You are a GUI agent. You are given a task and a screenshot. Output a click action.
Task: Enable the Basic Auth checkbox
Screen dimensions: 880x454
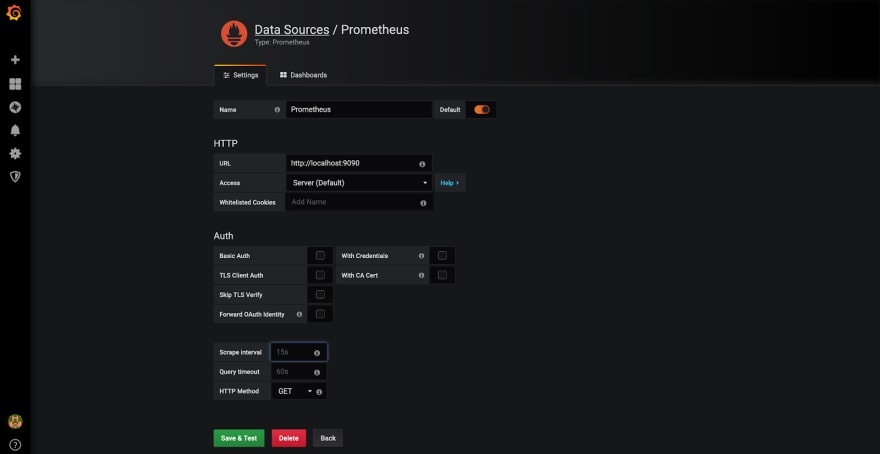[320, 255]
